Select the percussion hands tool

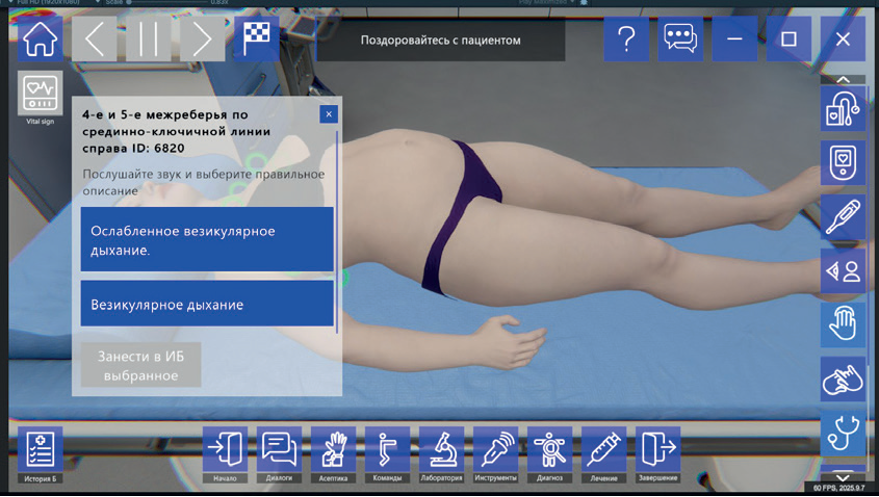click(x=843, y=379)
